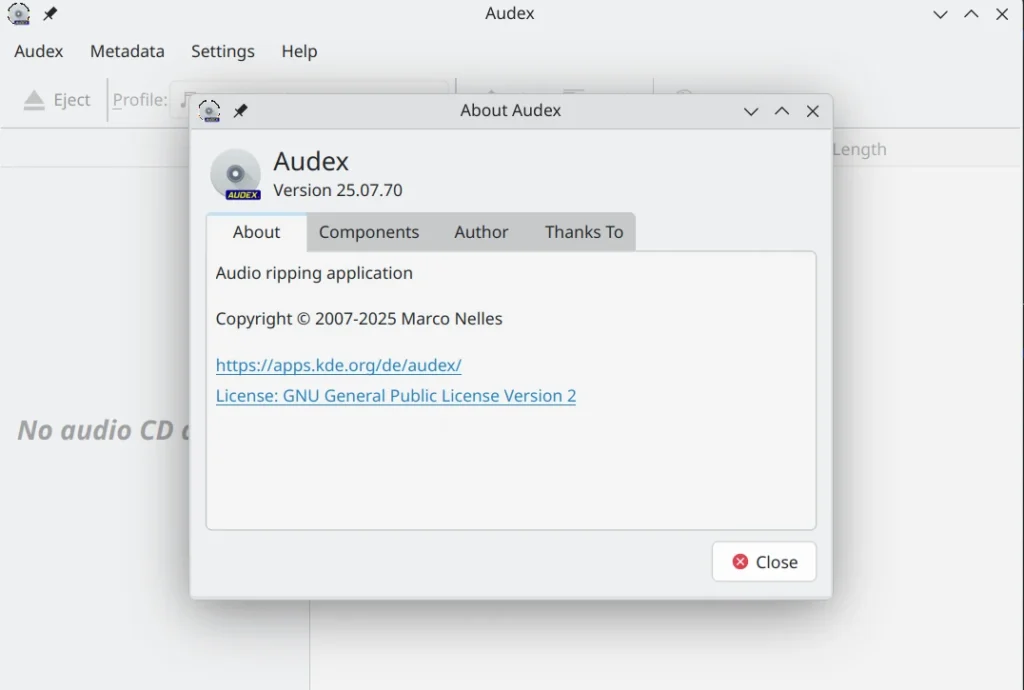Click the Length column header in main window
Viewport: 1024px width, 690px height.
coord(859,149)
